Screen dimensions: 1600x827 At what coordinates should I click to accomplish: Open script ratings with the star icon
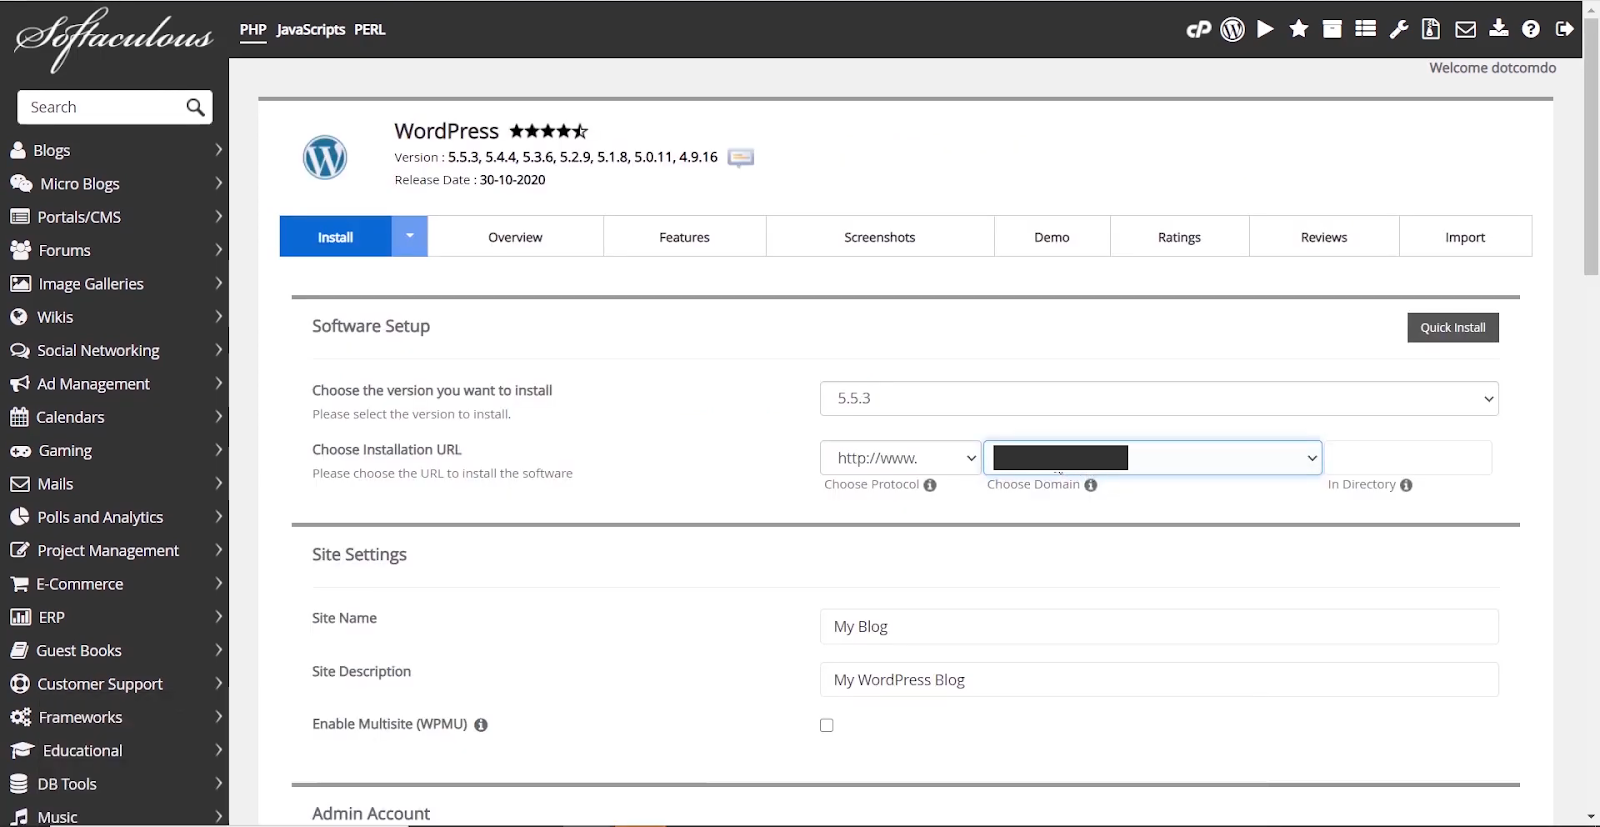pyautogui.click(x=1299, y=29)
